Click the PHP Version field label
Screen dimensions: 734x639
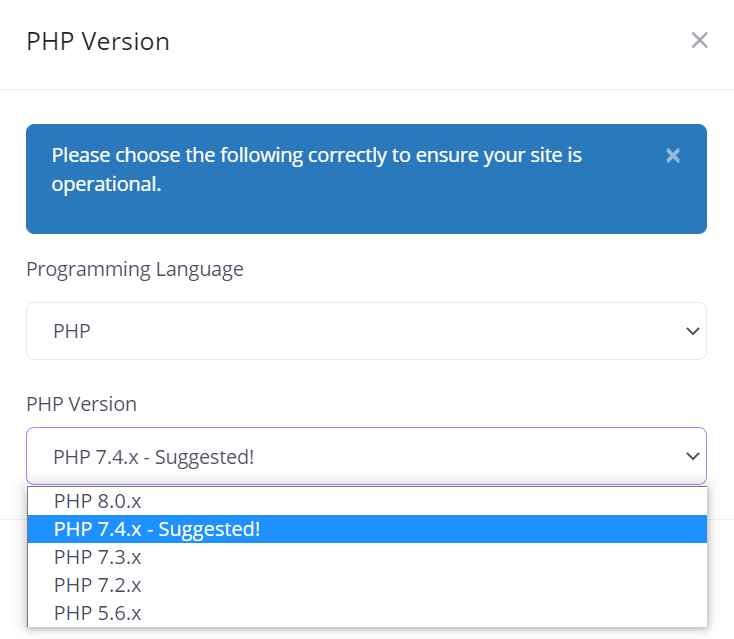coord(81,404)
